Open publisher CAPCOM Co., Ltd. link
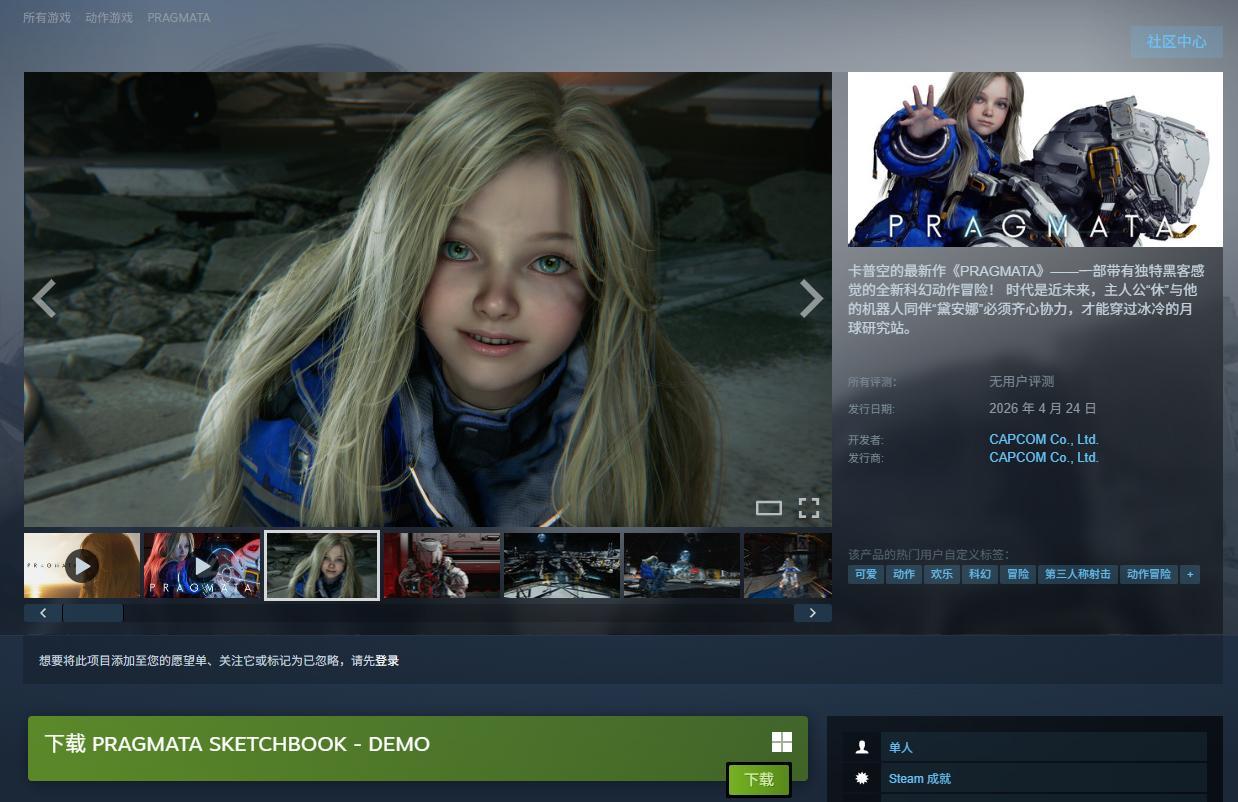Viewport: 1238px width, 802px height. pyautogui.click(x=1043, y=457)
